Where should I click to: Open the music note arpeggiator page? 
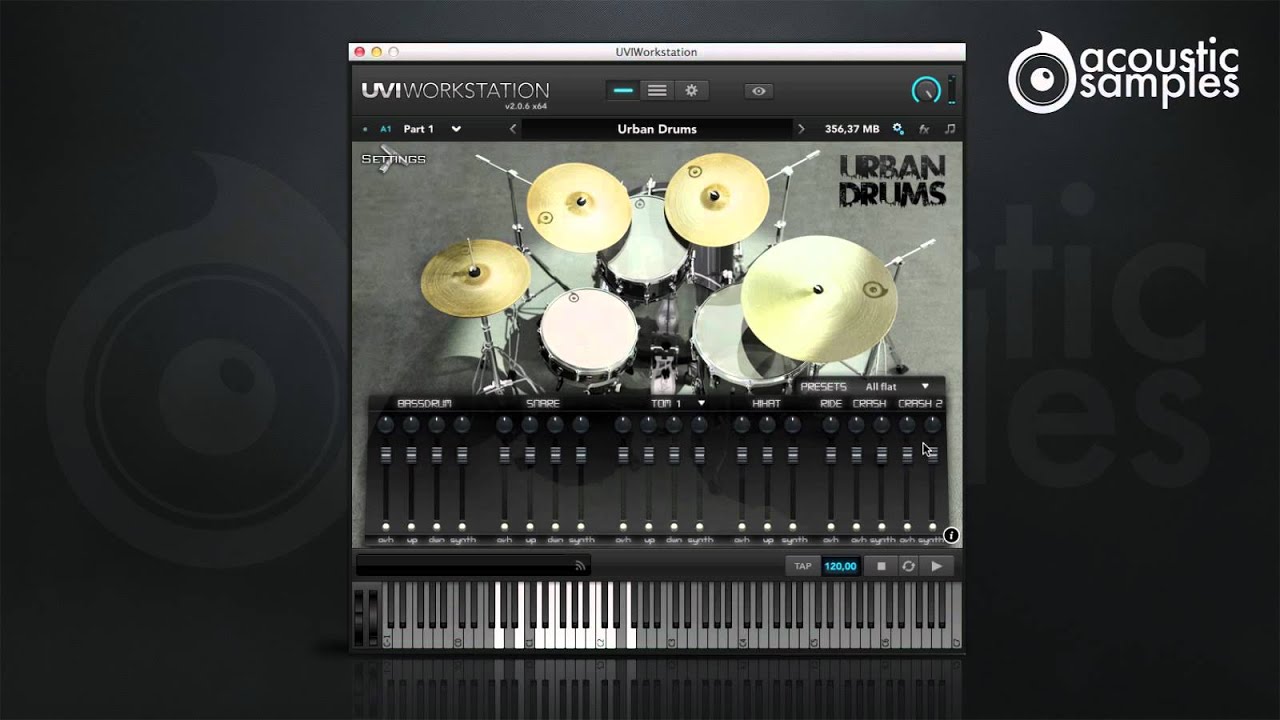[x=950, y=129]
